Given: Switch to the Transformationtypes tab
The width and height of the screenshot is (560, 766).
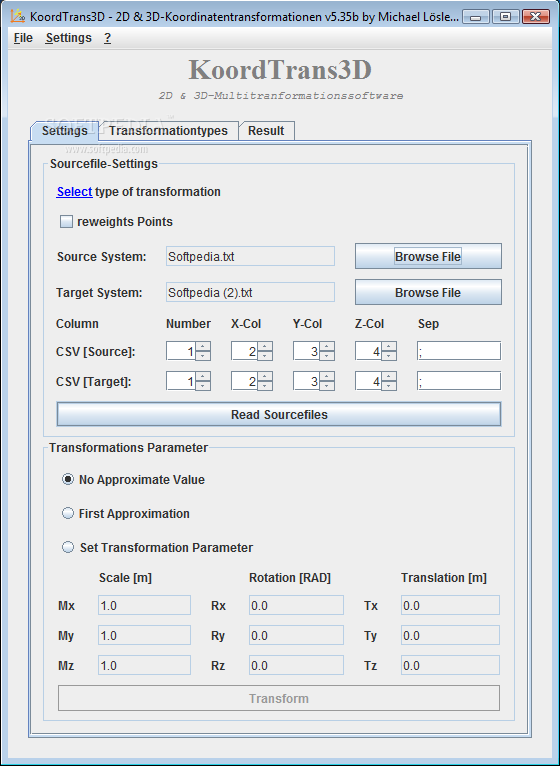Looking at the screenshot, I should pos(168,131).
